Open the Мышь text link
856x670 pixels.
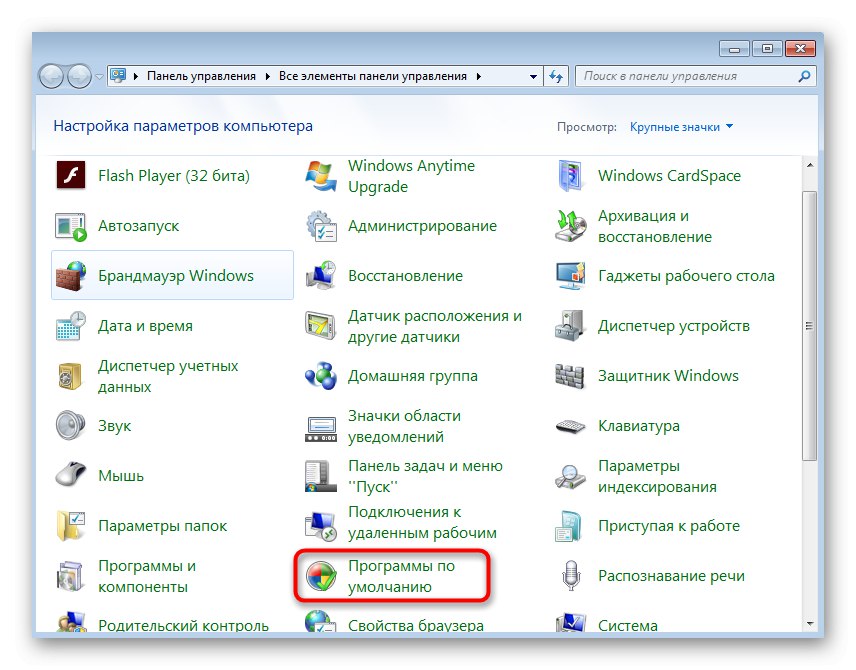(121, 476)
